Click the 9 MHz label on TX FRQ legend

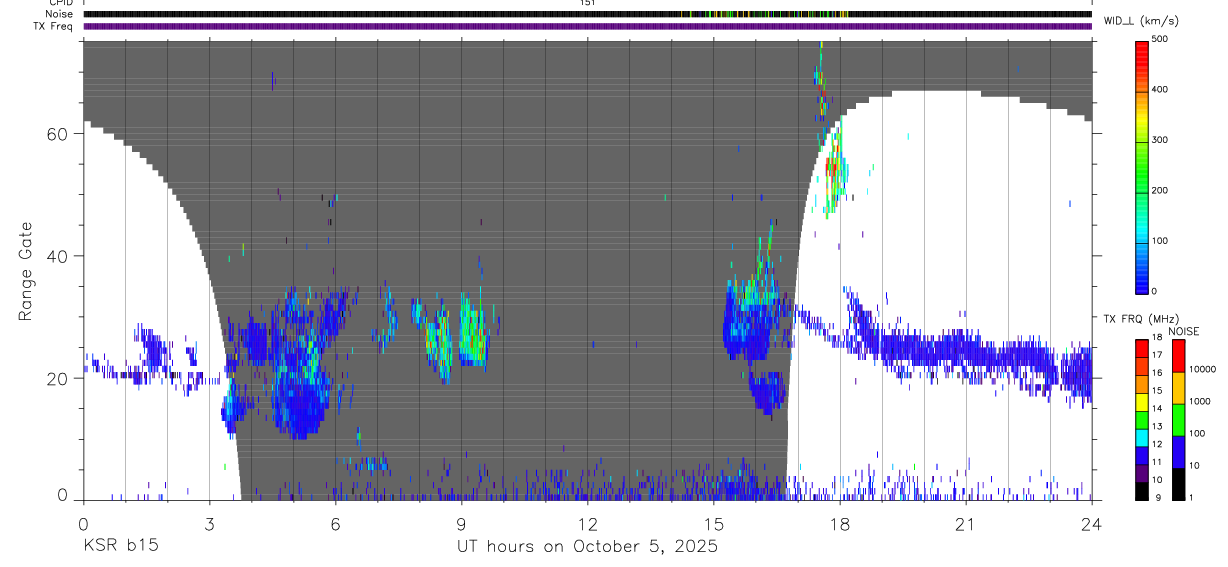pos(1158,498)
